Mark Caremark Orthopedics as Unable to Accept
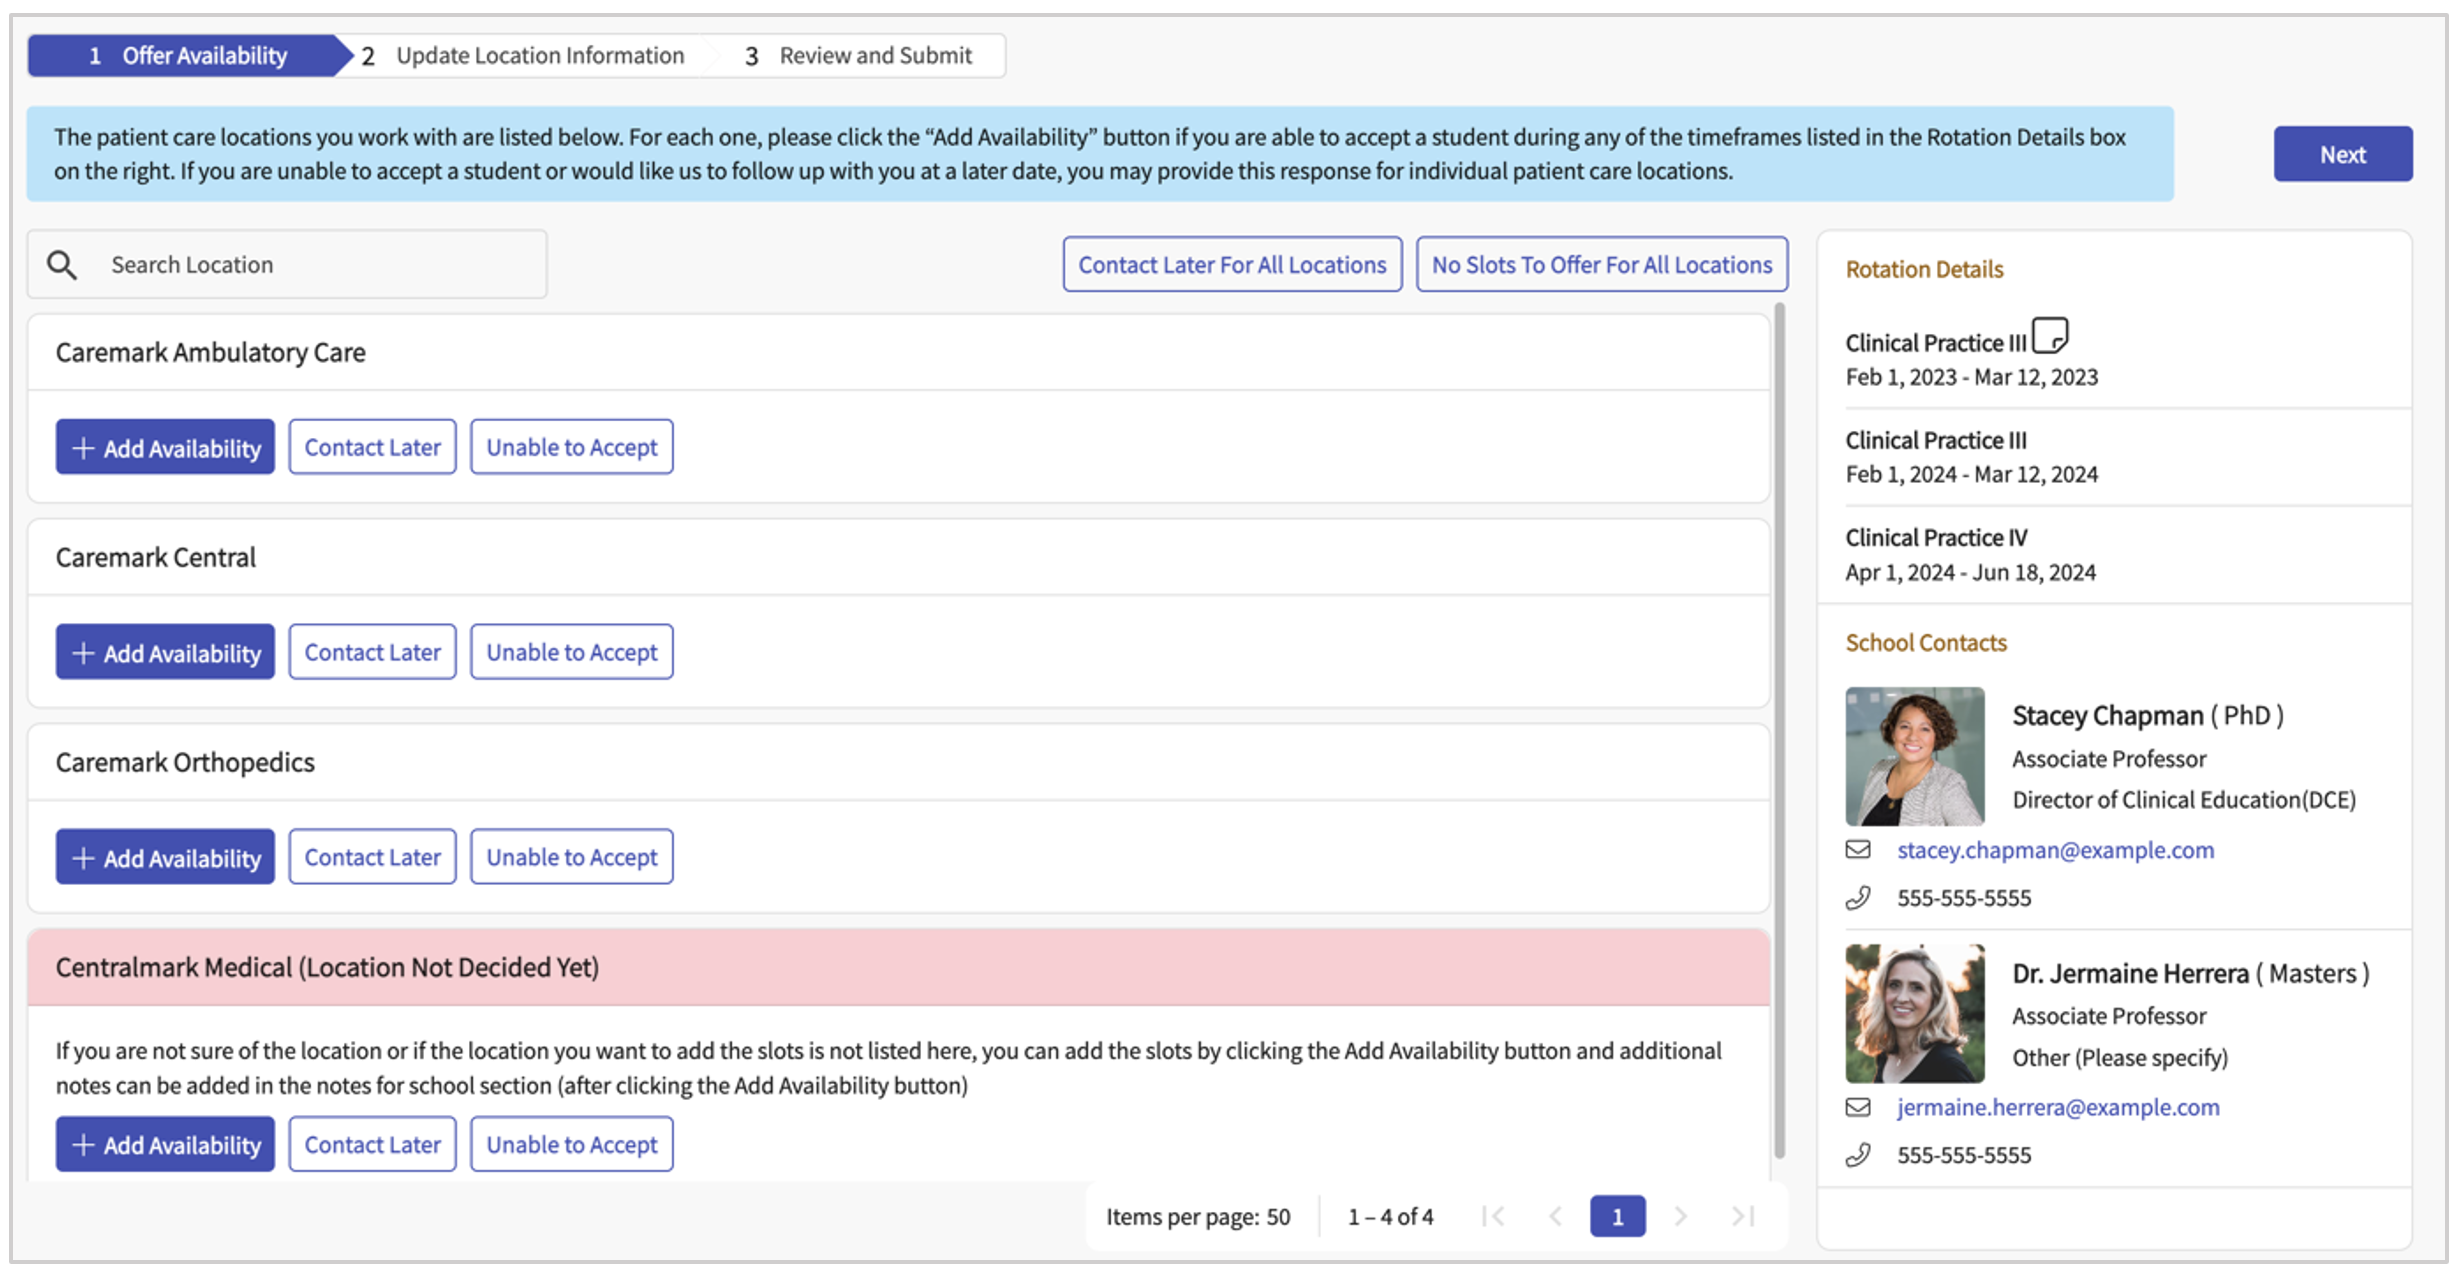Screen dimensions: 2460x1274 [x=571, y=857]
